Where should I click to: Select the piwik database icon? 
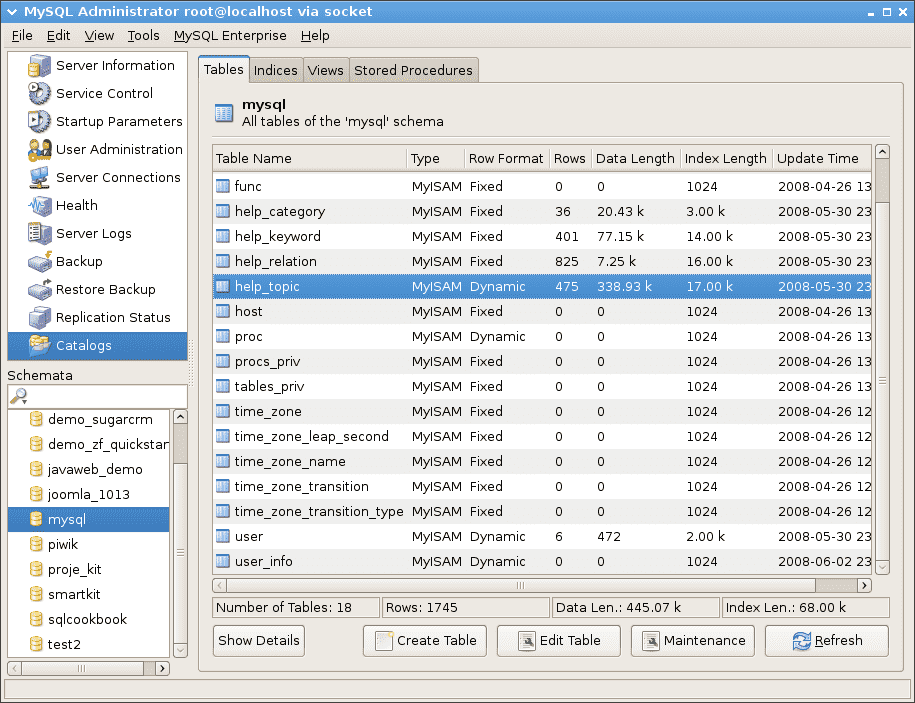click(x=36, y=544)
